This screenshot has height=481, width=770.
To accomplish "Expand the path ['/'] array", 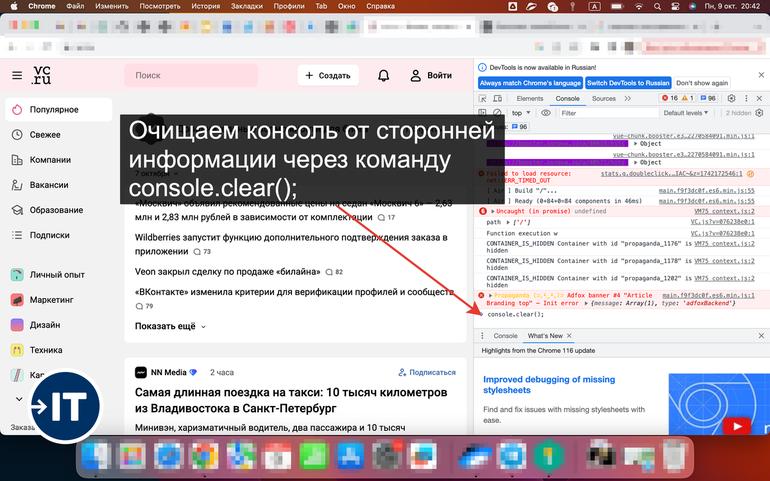I will point(508,223).
